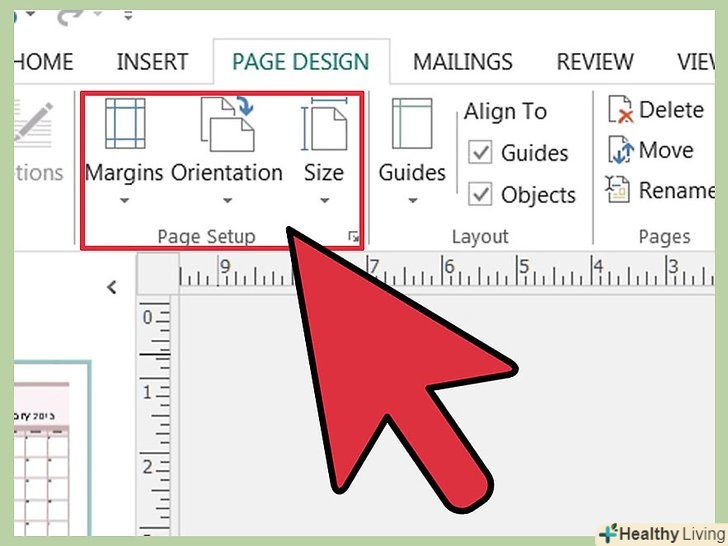The height and width of the screenshot is (546, 728).
Task: Switch to the HOME tab
Action: (x=44, y=62)
